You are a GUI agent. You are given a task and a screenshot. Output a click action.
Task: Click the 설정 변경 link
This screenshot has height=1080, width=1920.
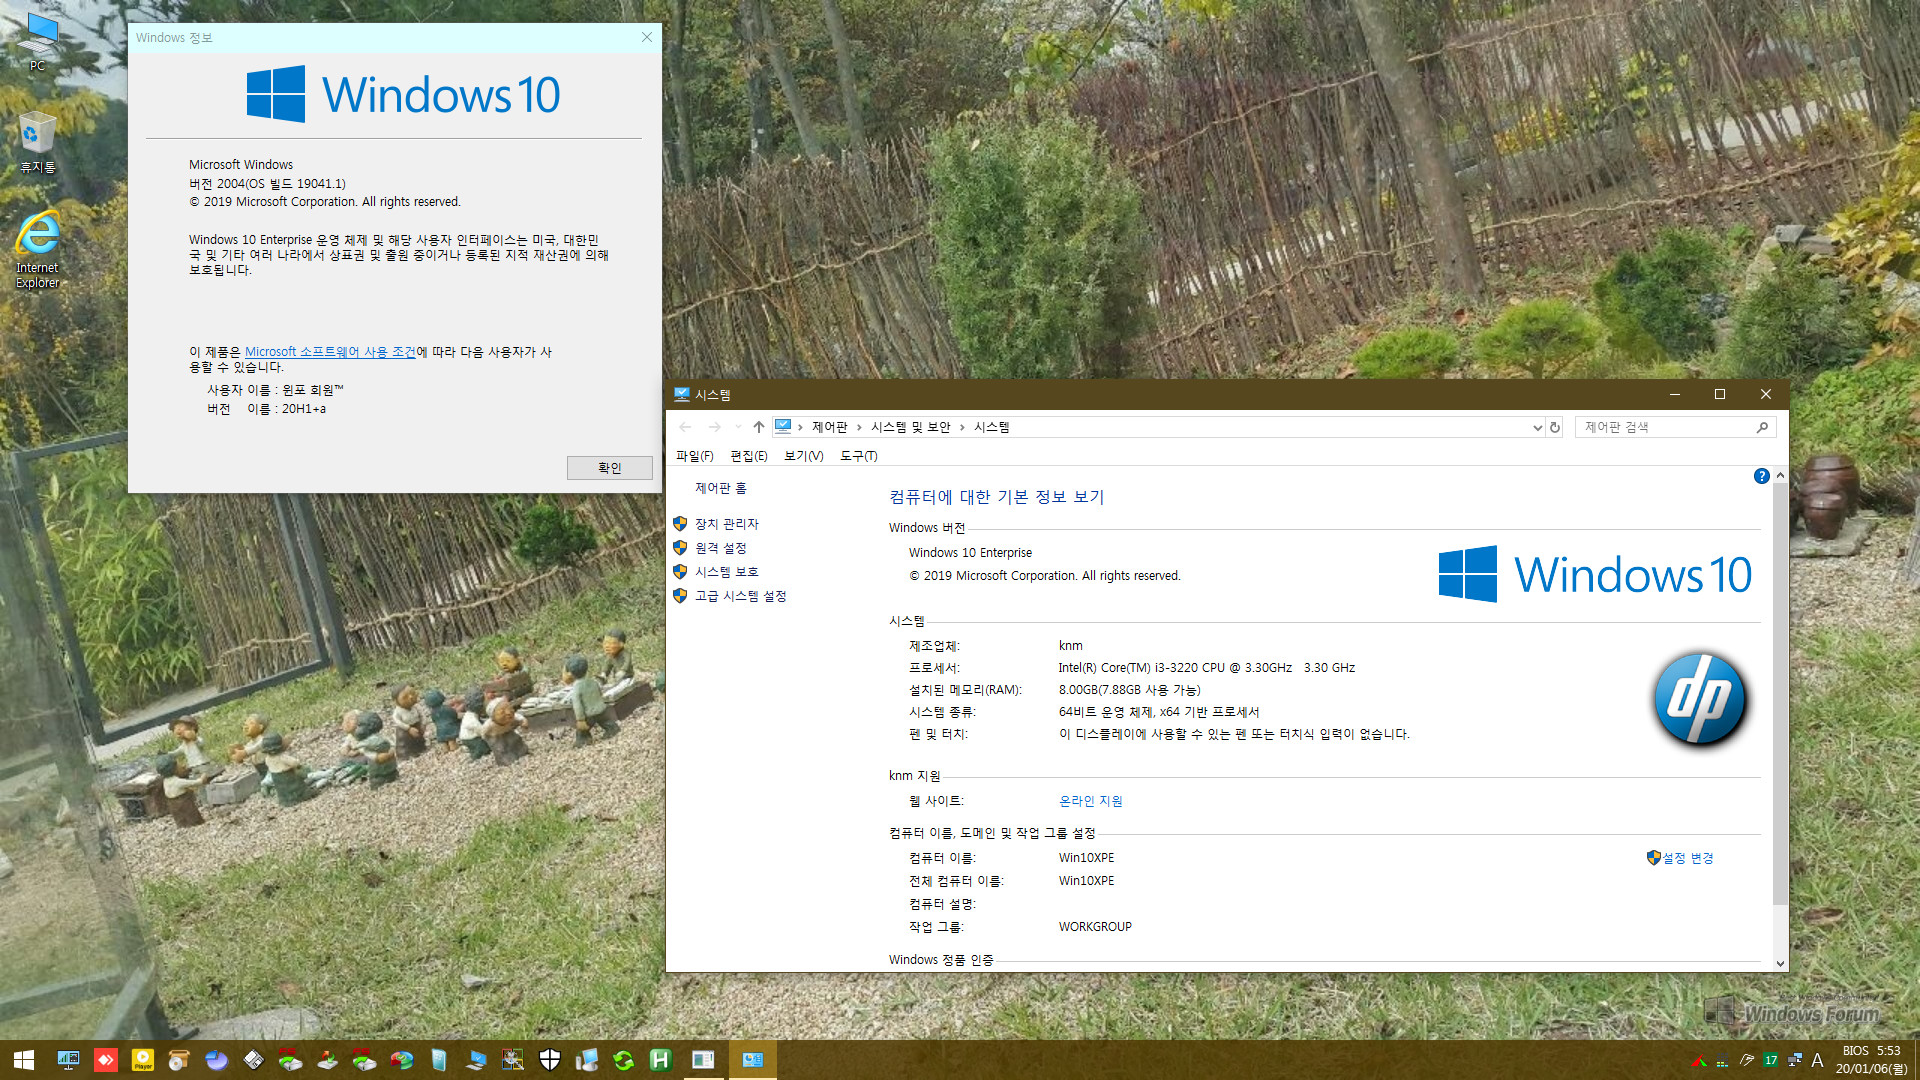click(1688, 858)
